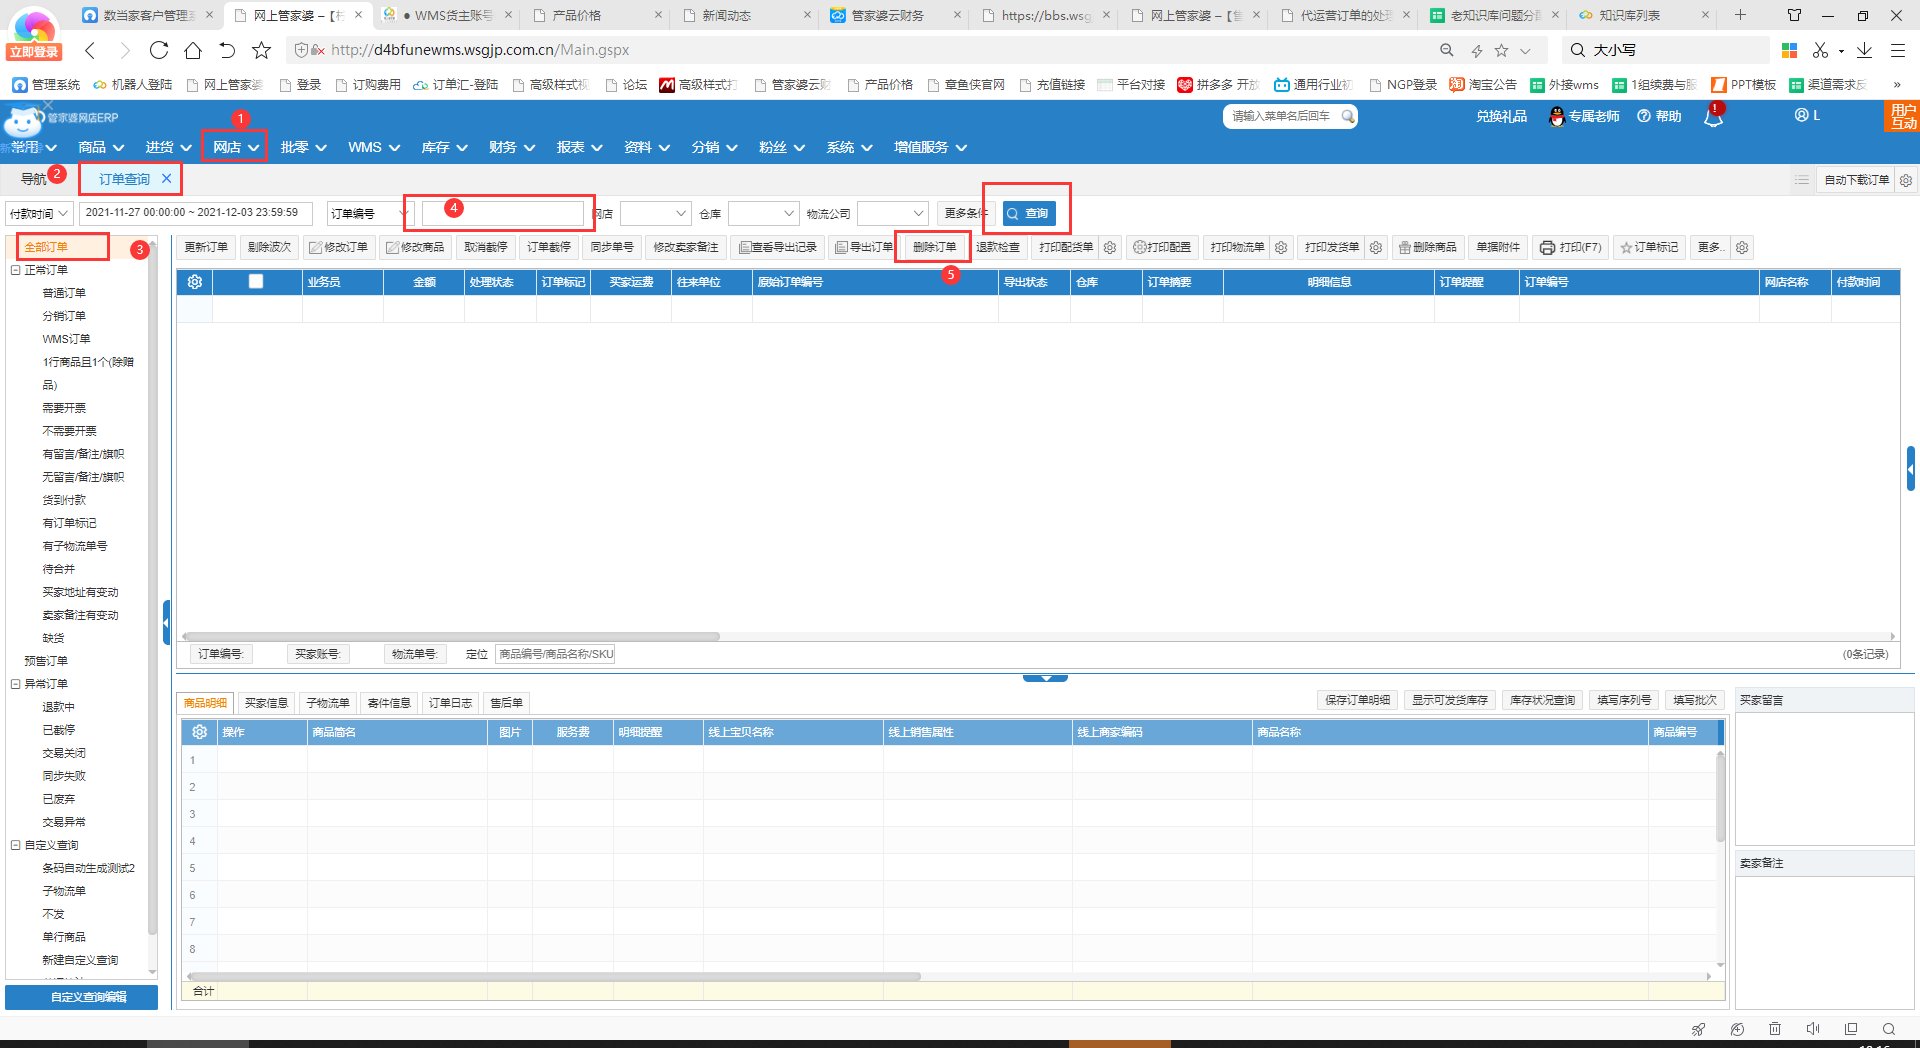The width and height of the screenshot is (1920, 1048).
Task: Open the 网店 top menu
Action: point(235,147)
